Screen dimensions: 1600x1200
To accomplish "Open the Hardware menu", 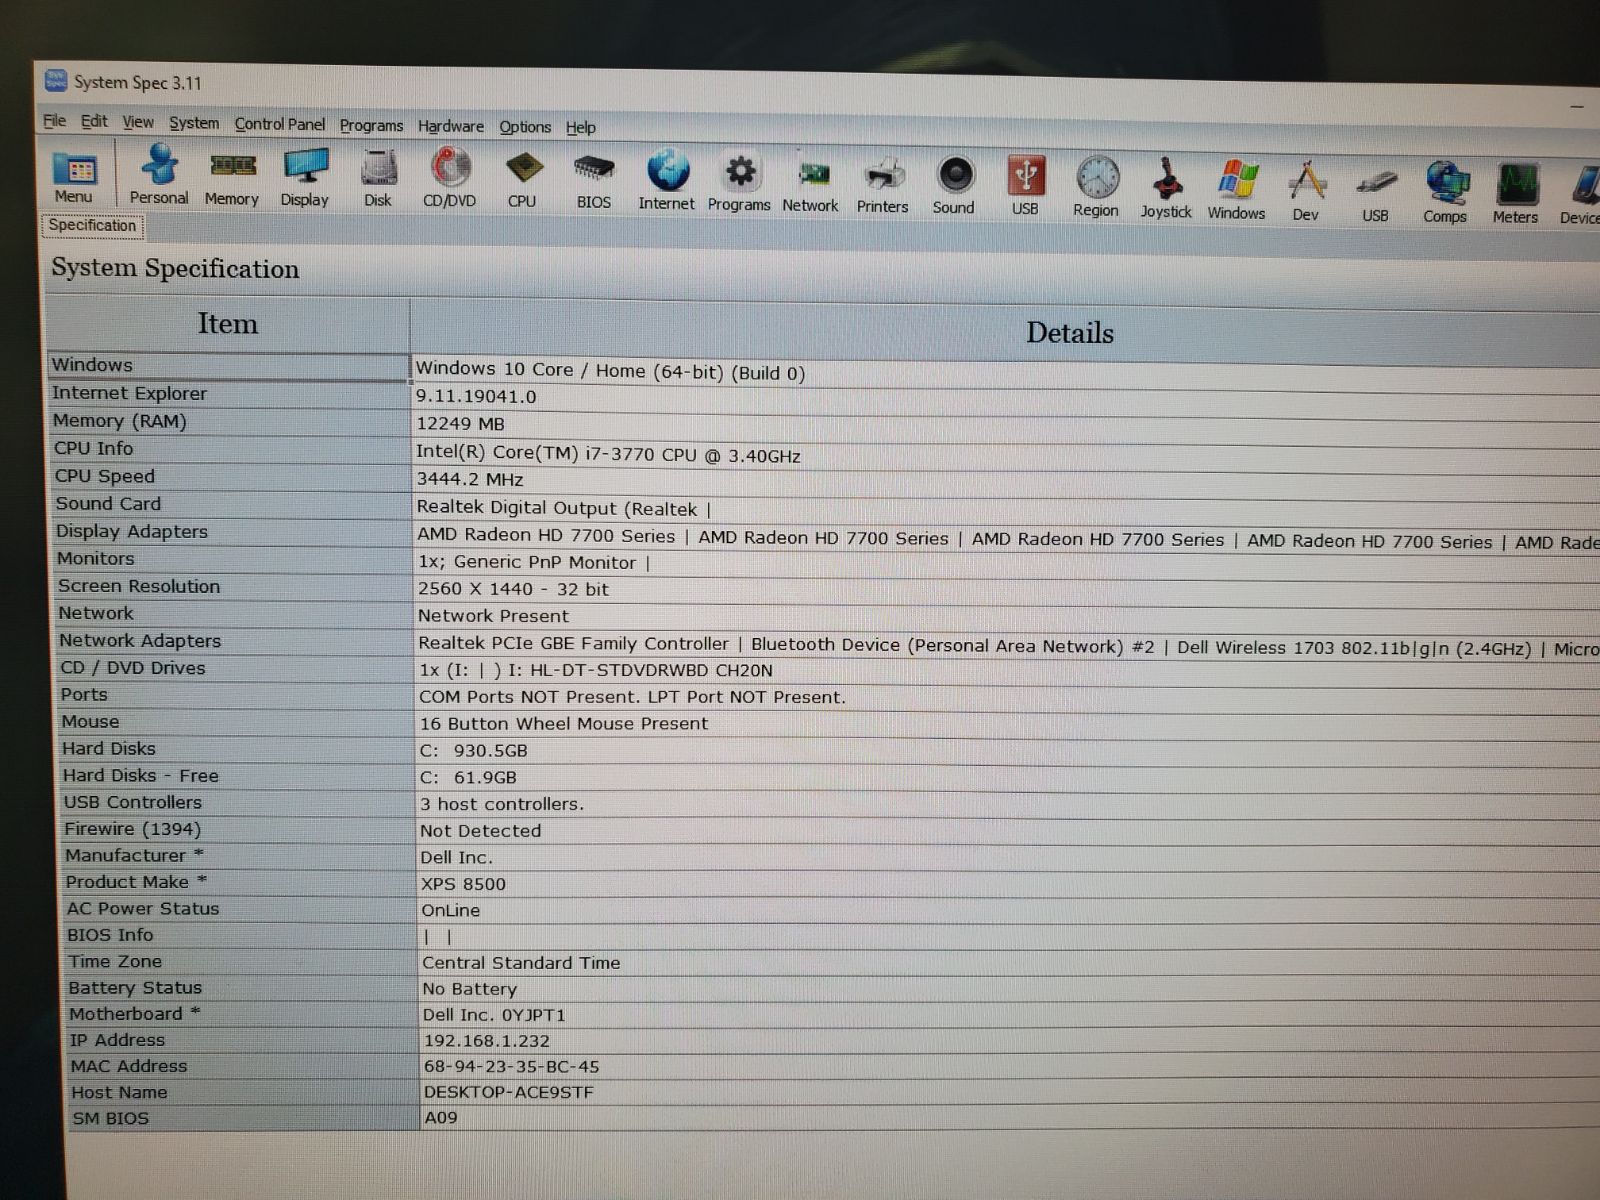I will click(x=451, y=126).
